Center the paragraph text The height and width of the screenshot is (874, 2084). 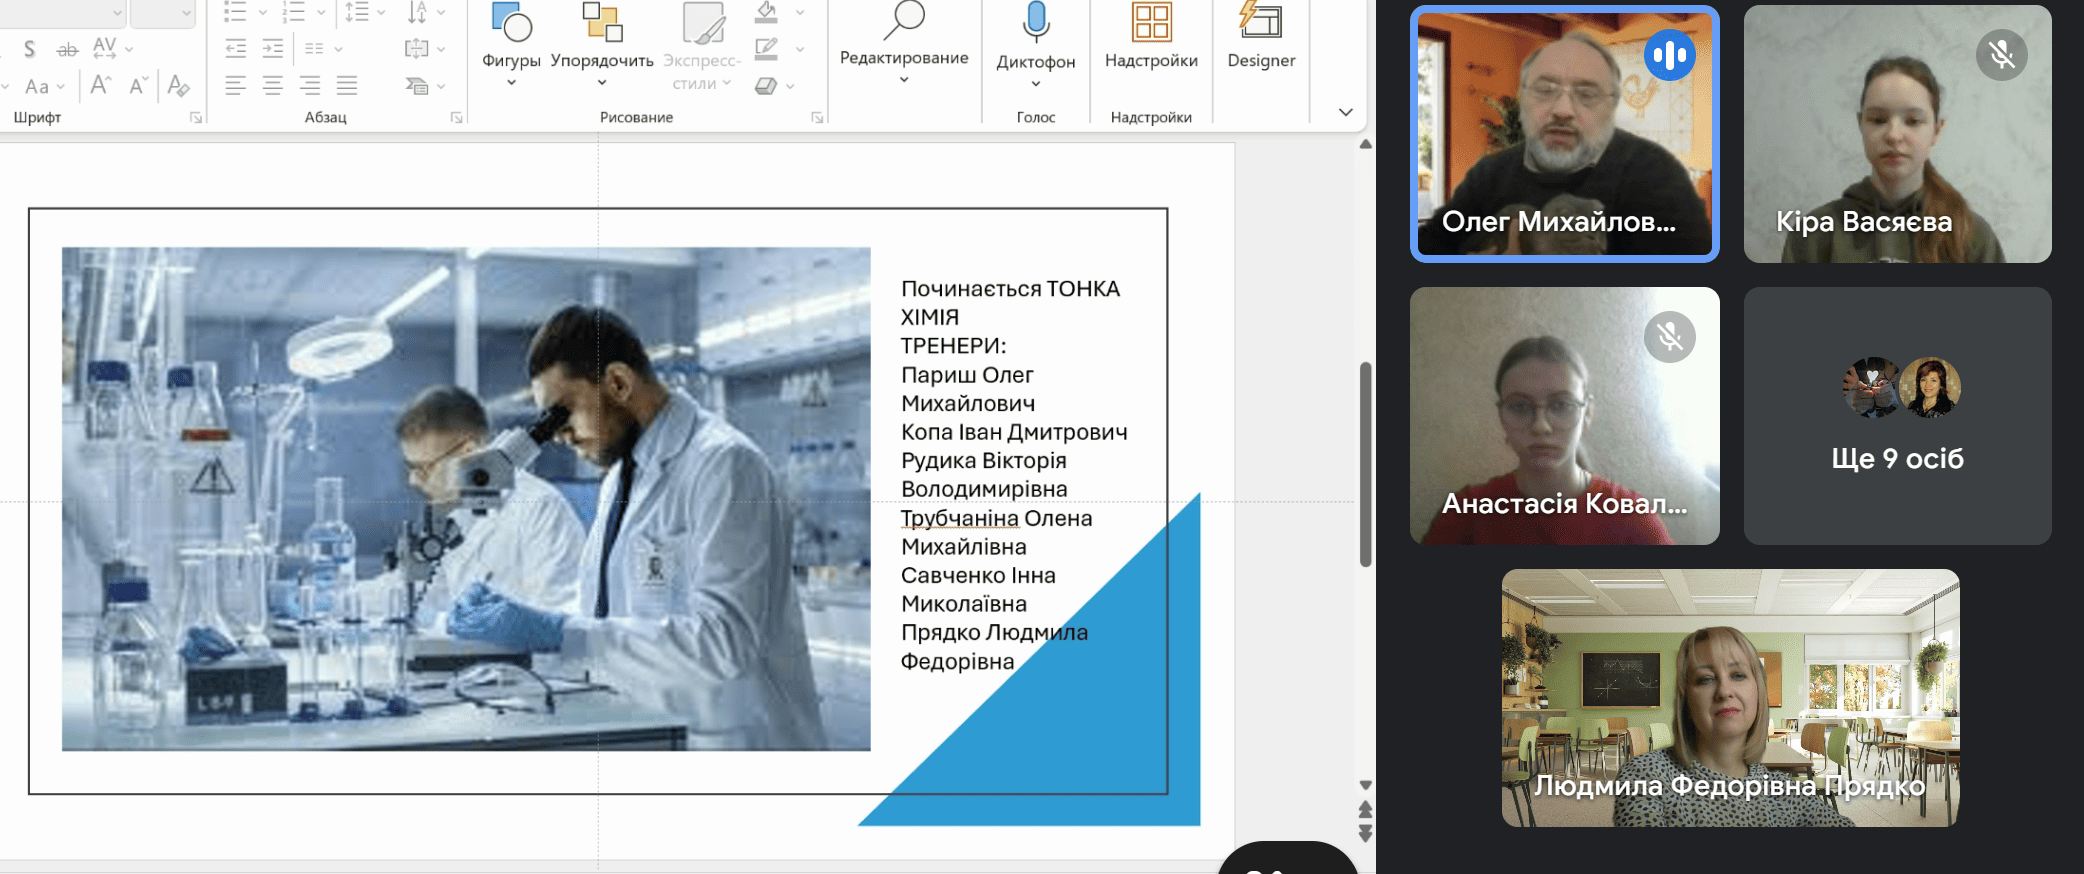(273, 85)
